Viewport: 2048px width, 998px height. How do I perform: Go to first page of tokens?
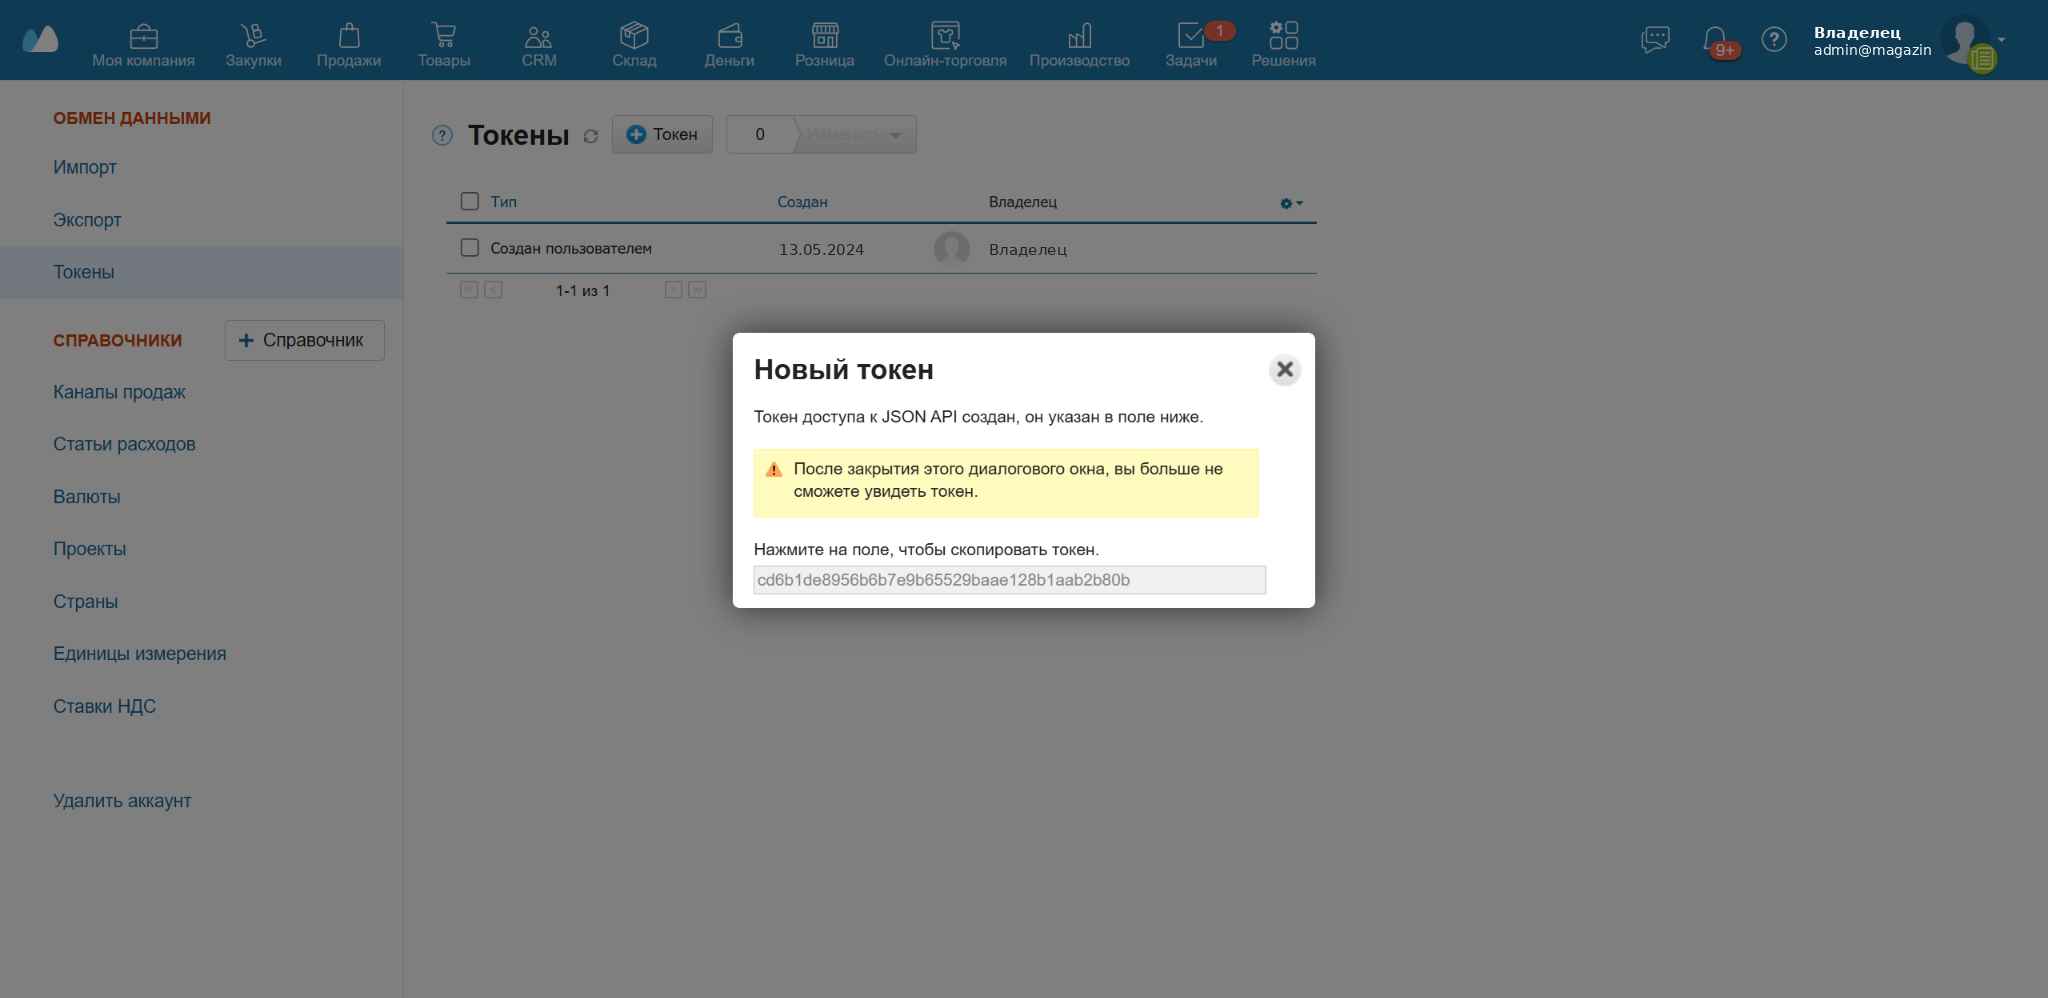[x=469, y=290]
